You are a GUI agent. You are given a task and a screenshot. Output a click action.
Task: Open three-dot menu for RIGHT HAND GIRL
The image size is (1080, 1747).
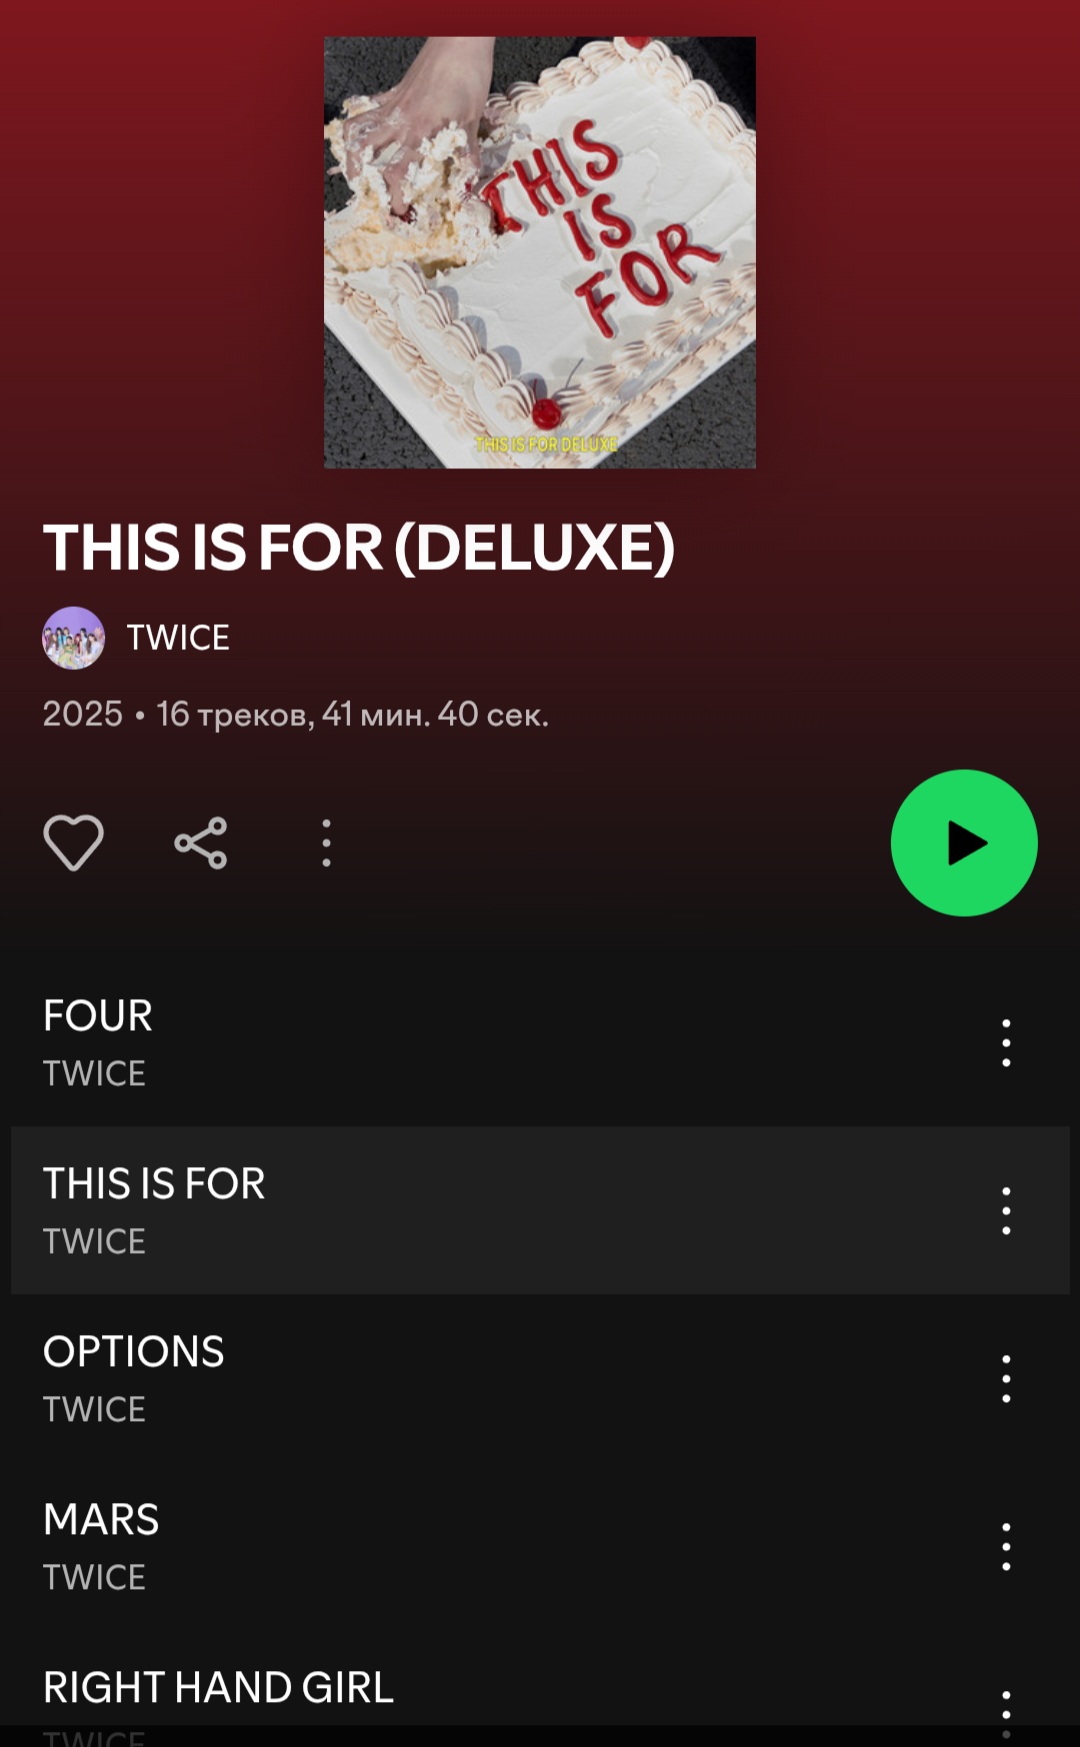(x=1006, y=1714)
